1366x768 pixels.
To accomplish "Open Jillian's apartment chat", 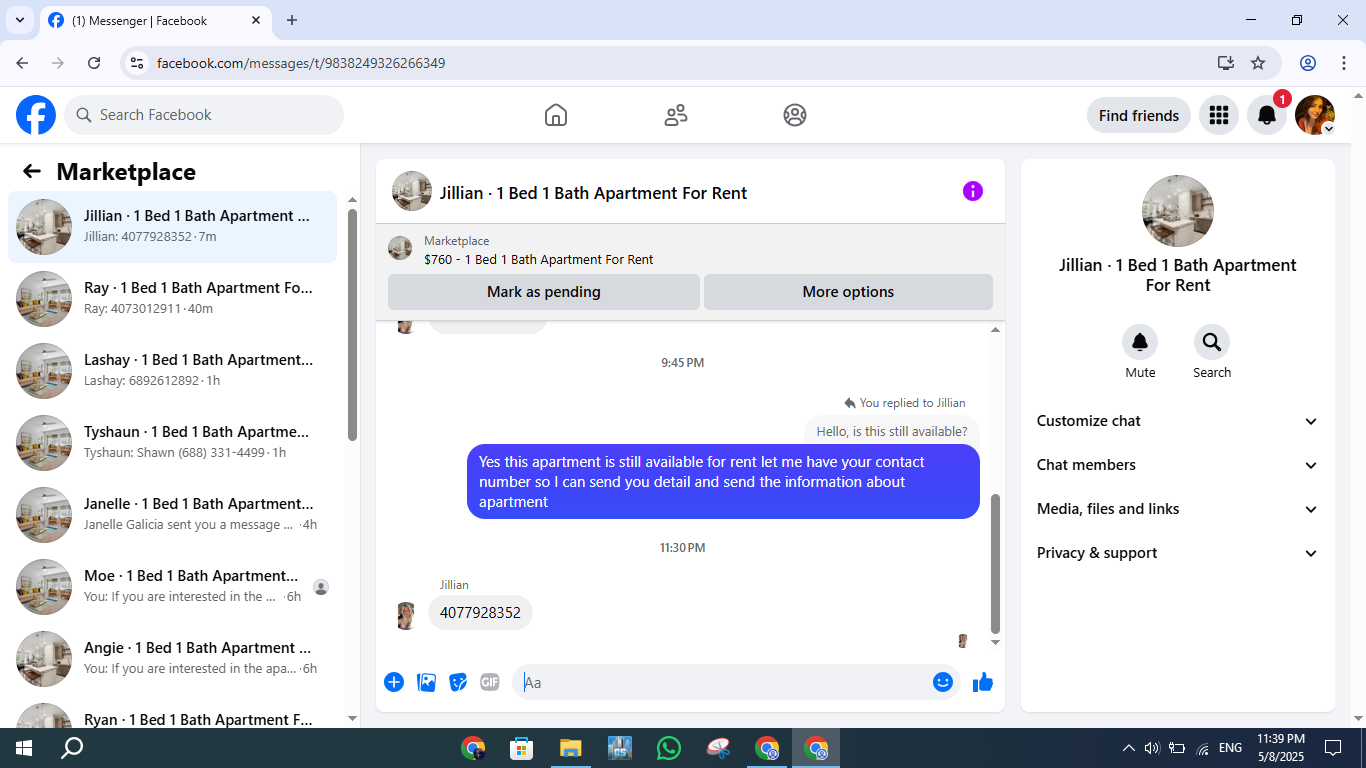I will (173, 227).
